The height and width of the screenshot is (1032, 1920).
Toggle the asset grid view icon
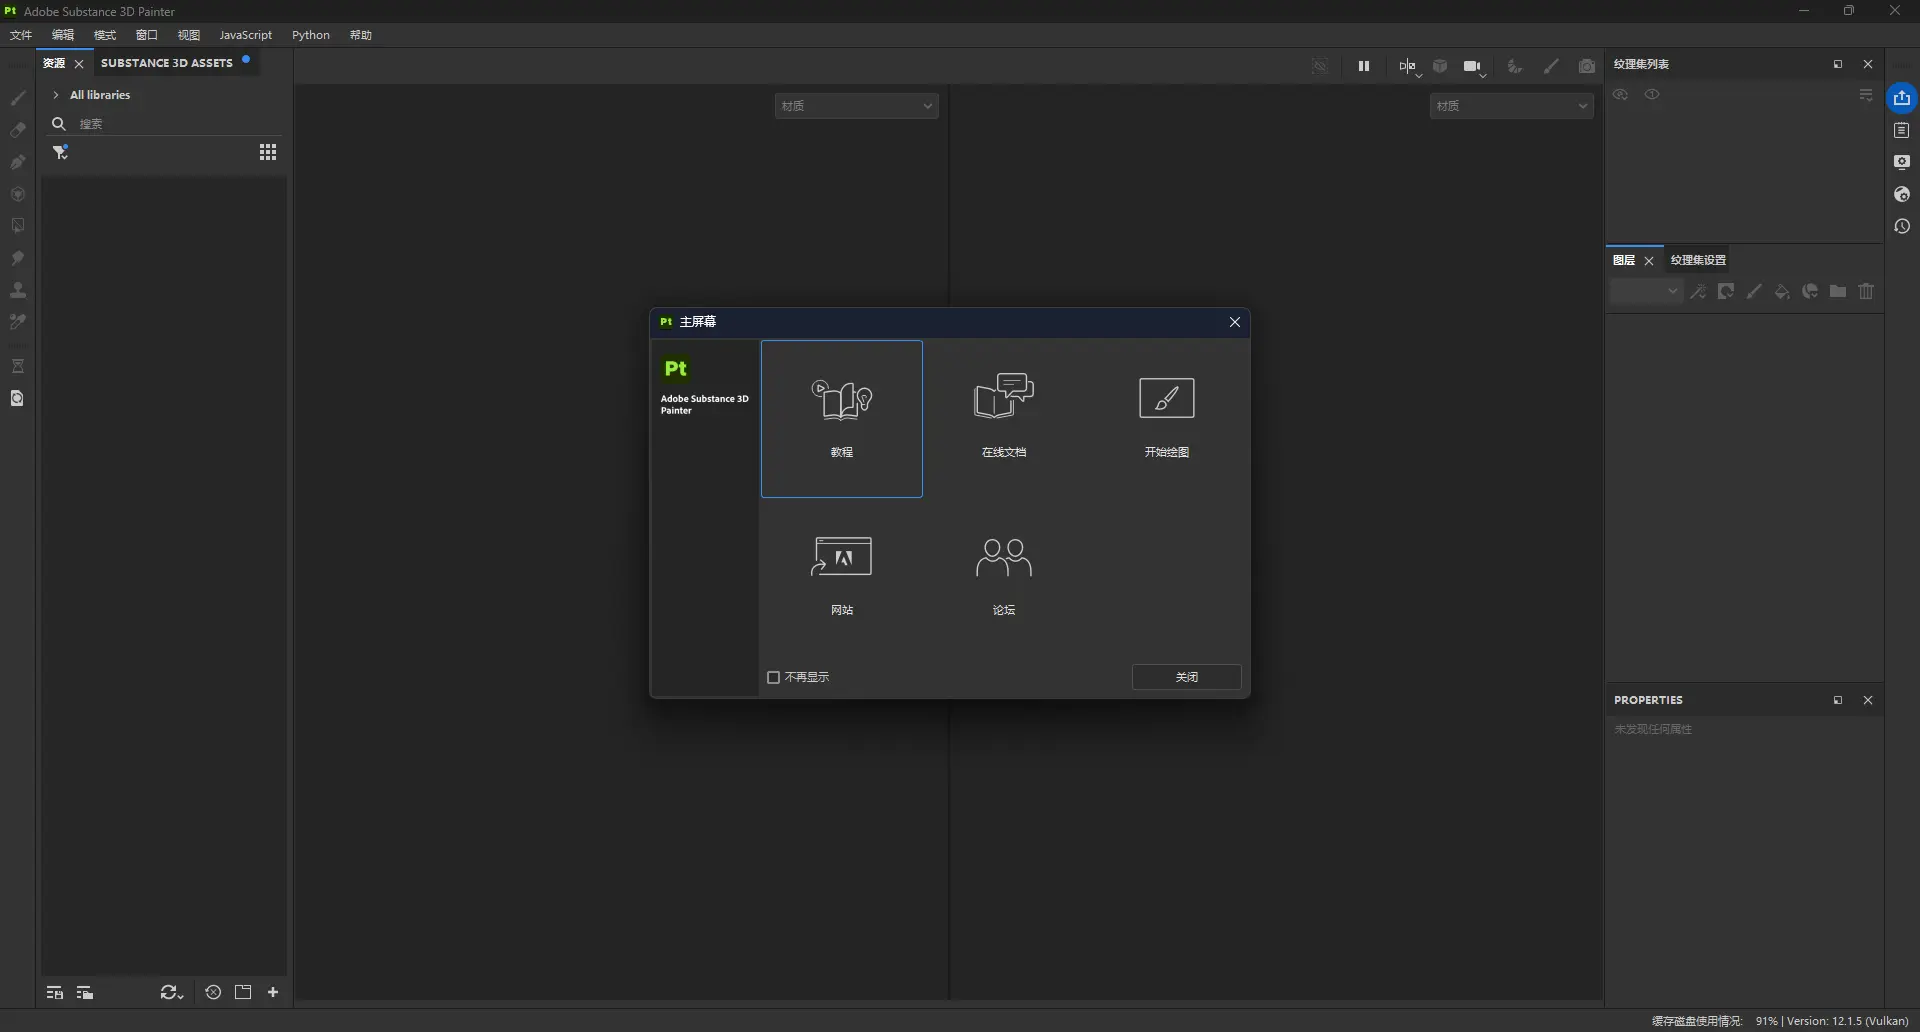(268, 152)
